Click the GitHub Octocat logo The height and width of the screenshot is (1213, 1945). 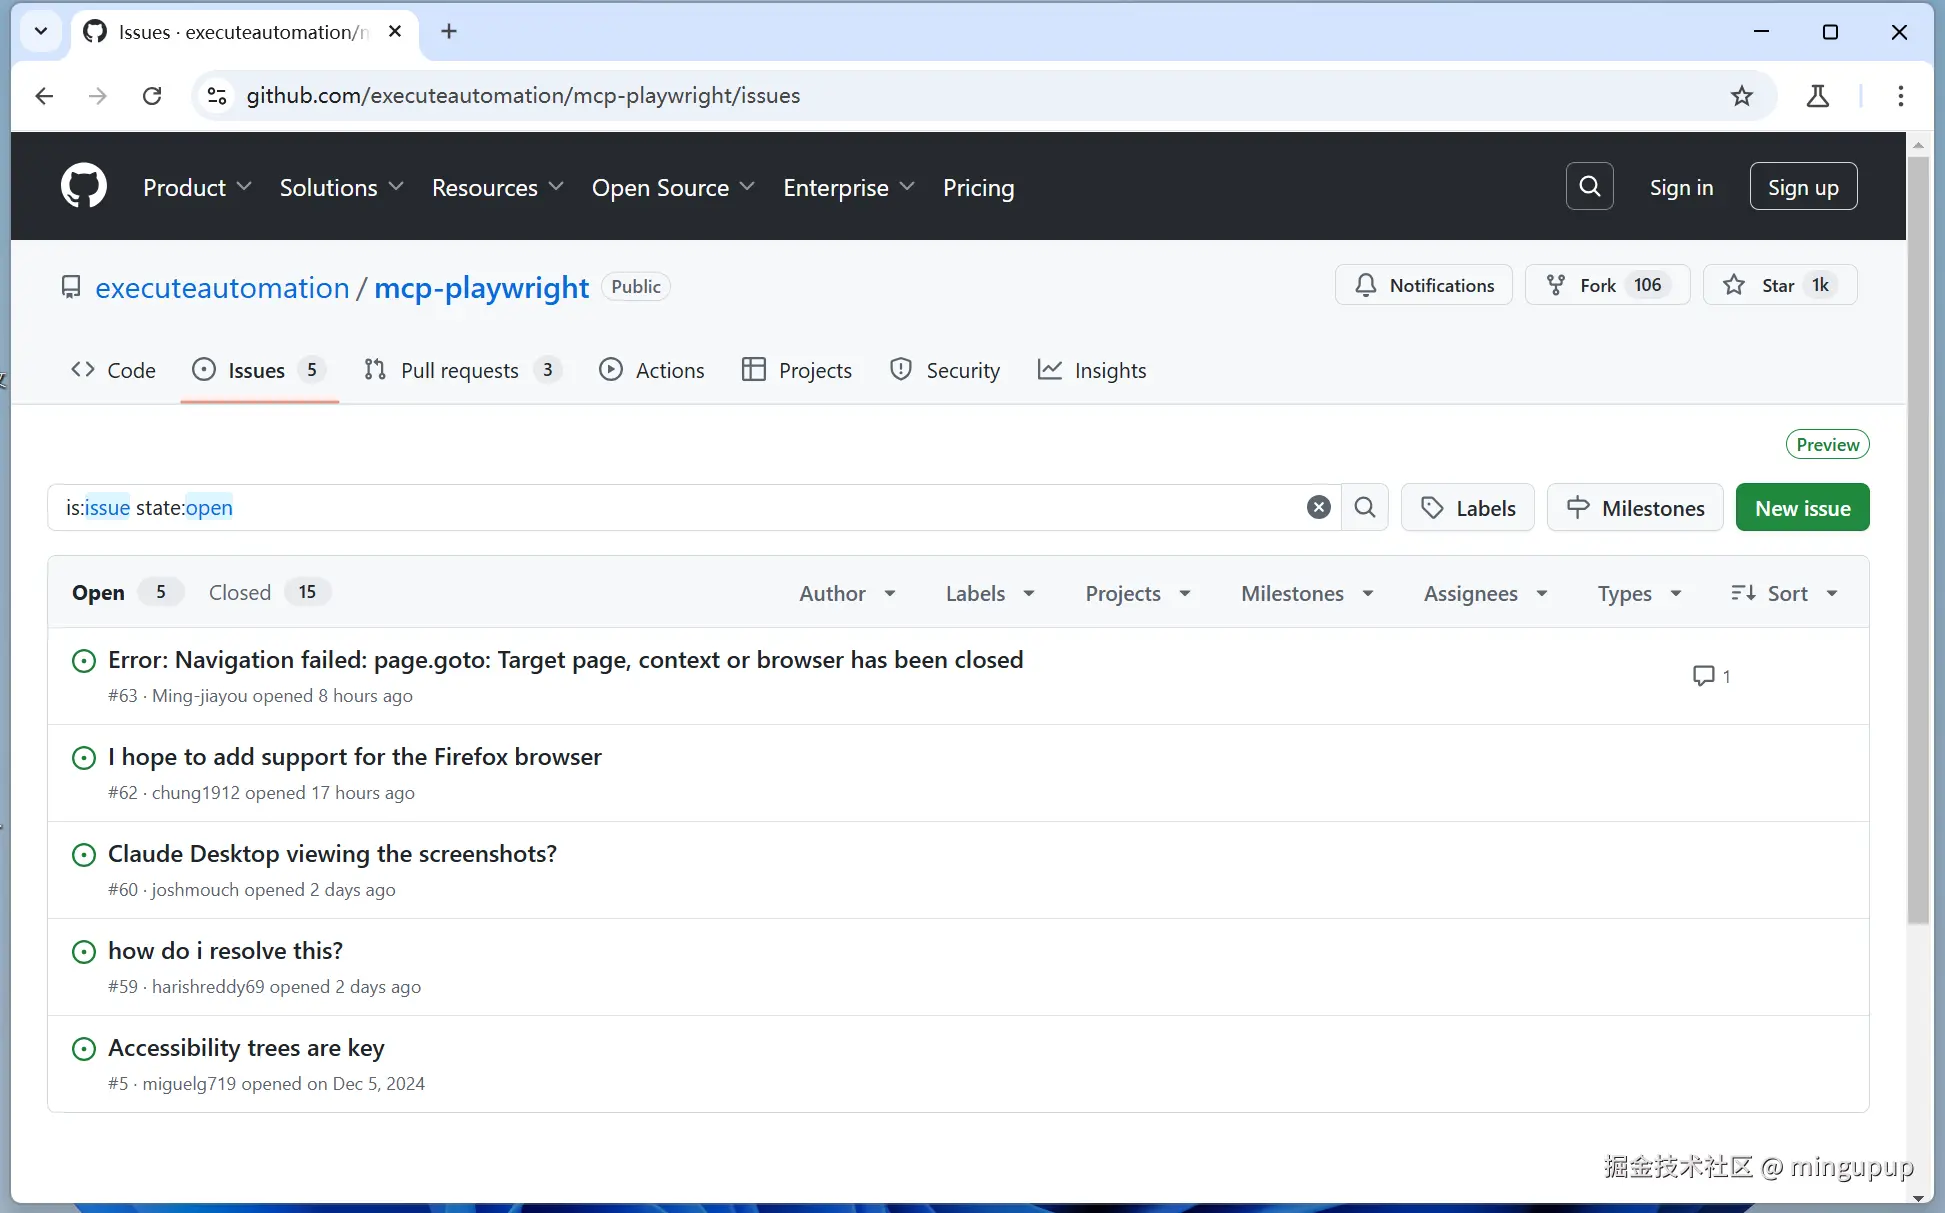pyautogui.click(x=84, y=187)
